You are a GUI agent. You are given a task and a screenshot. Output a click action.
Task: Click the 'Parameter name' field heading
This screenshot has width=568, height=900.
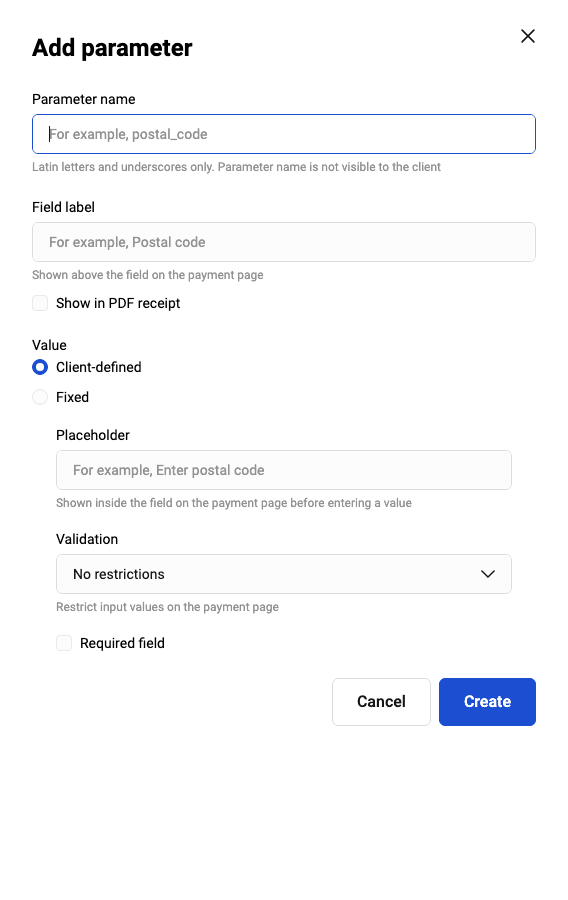click(84, 99)
